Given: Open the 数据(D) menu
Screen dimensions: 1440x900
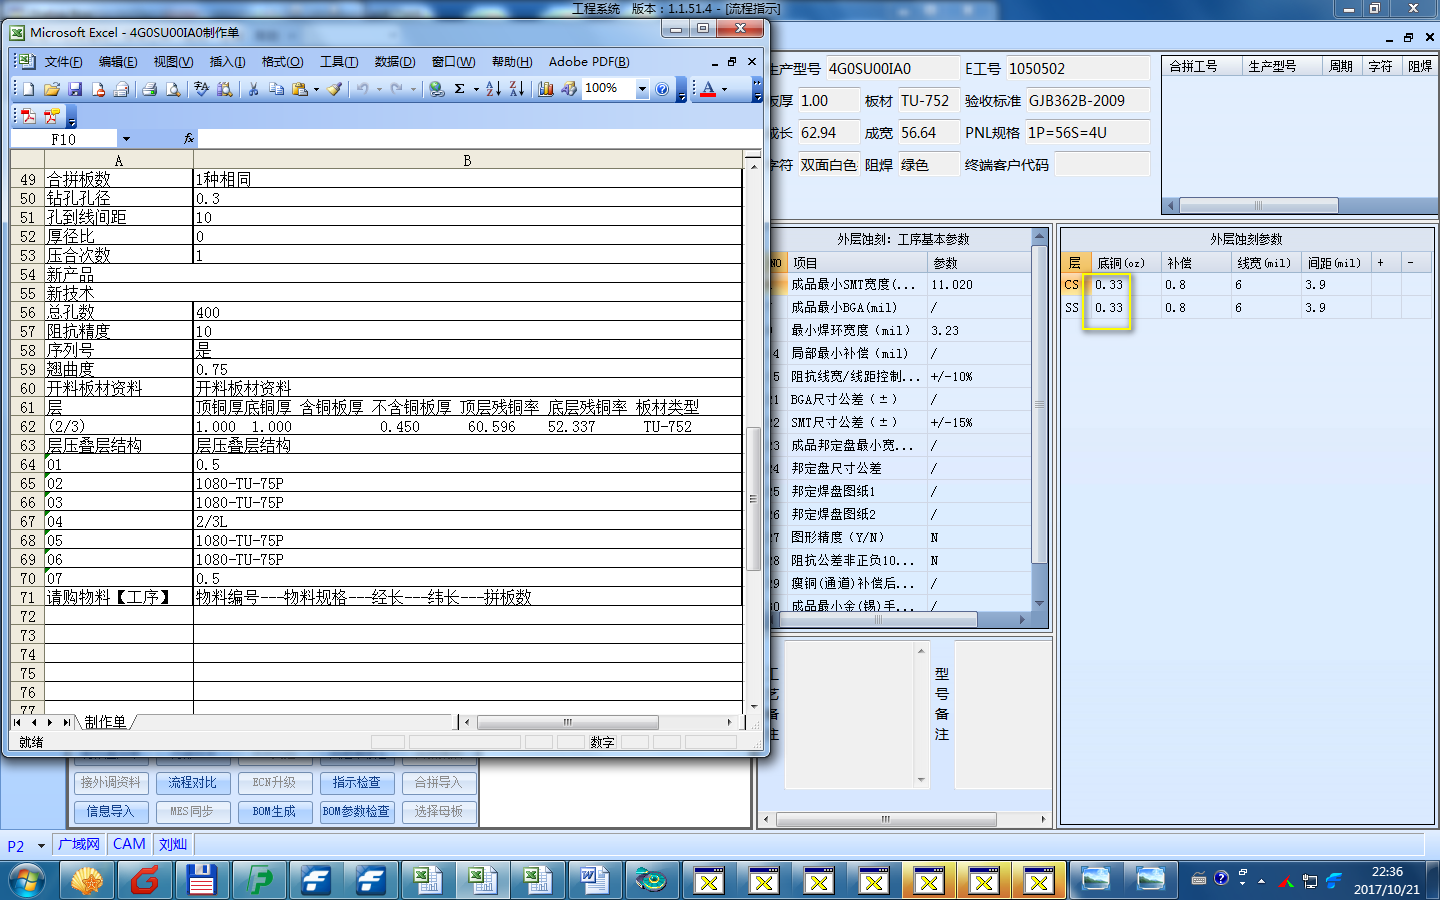Looking at the screenshot, I should [x=395, y=62].
